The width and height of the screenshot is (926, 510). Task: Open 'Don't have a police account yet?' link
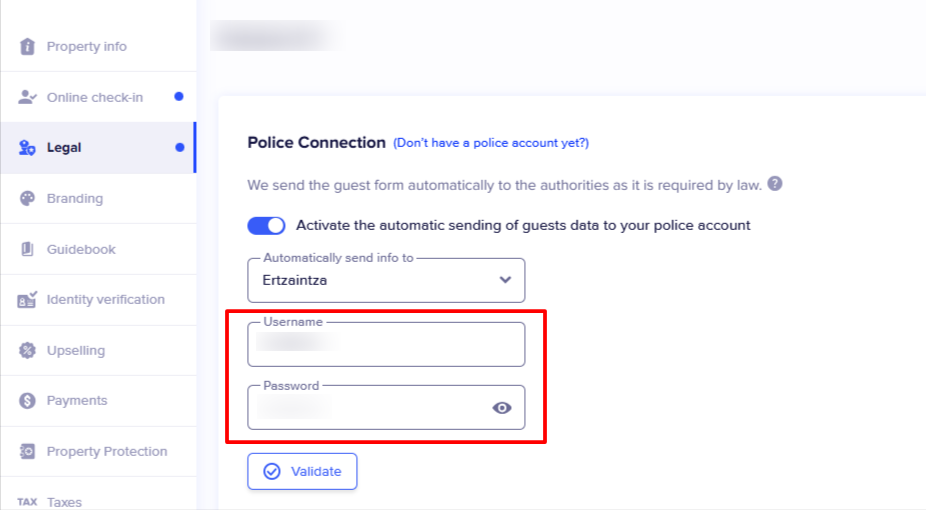tap(491, 143)
